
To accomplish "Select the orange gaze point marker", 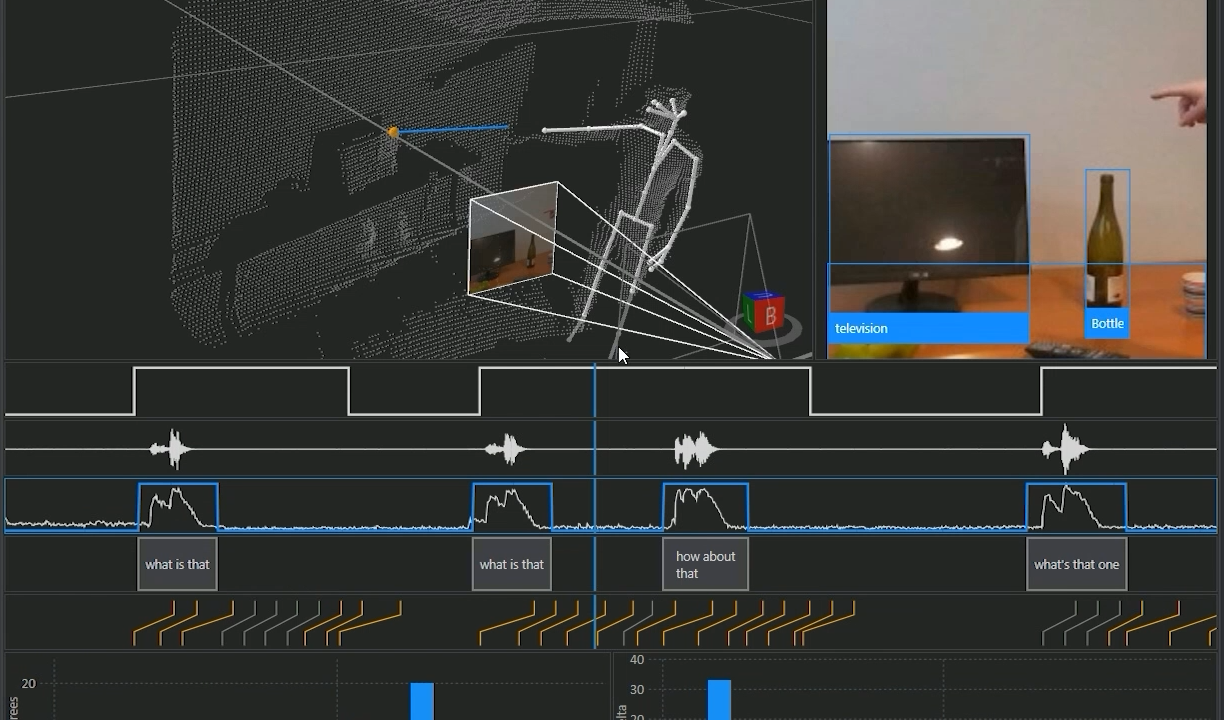I will 393,131.
